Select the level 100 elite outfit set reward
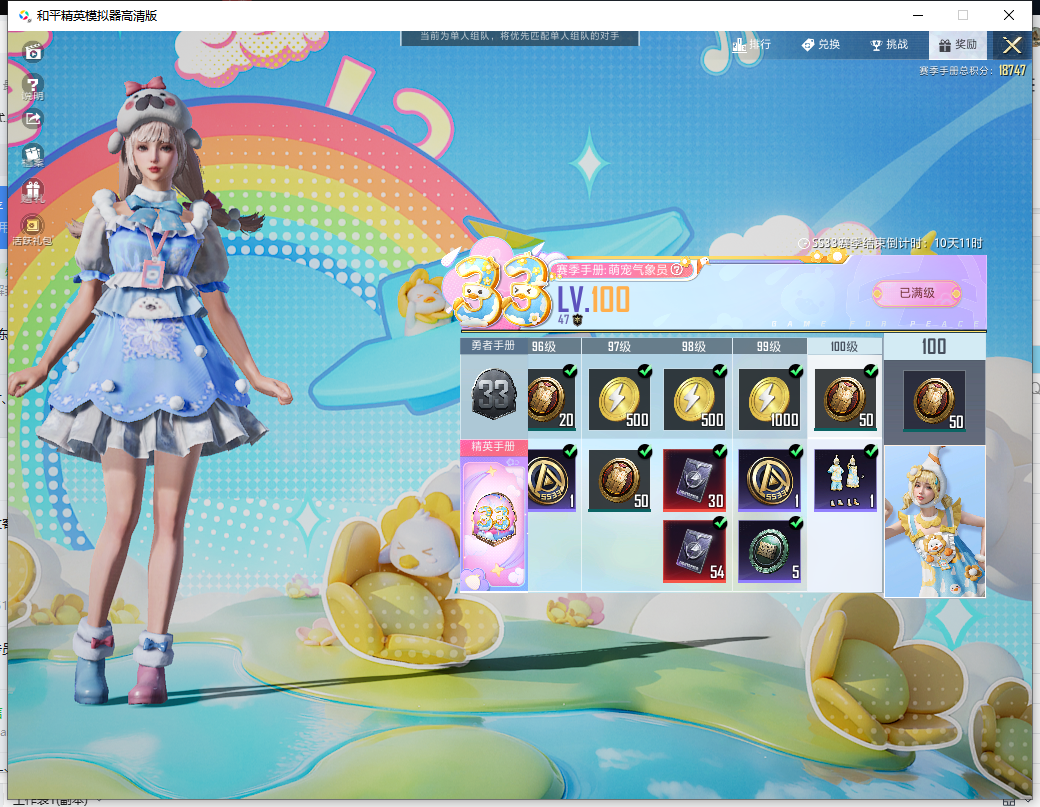This screenshot has height=807, width=1040. tap(845, 480)
